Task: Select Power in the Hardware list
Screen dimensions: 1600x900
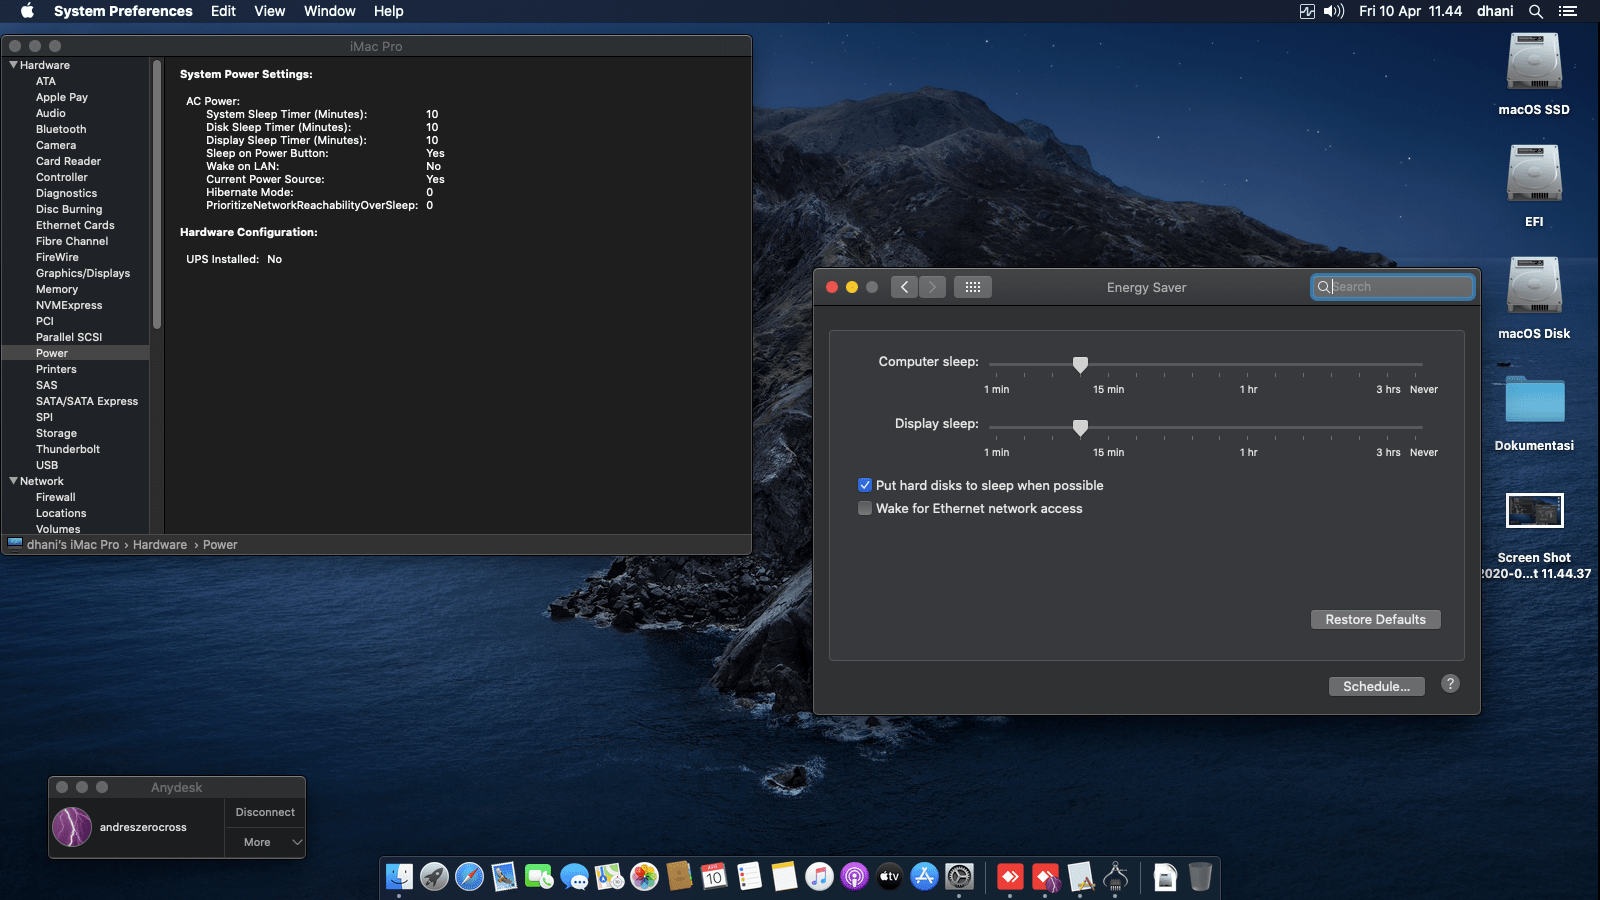Action: [52, 353]
